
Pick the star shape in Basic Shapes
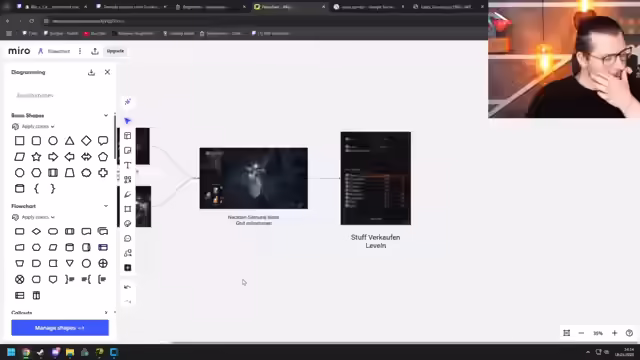point(36,157)
